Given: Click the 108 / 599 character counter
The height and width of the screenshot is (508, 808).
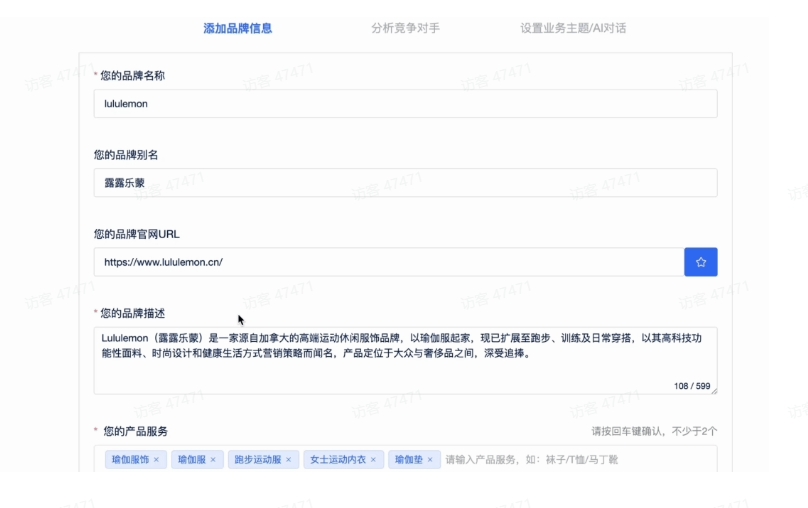Looking at the screenshot, I should click(692, 386).
